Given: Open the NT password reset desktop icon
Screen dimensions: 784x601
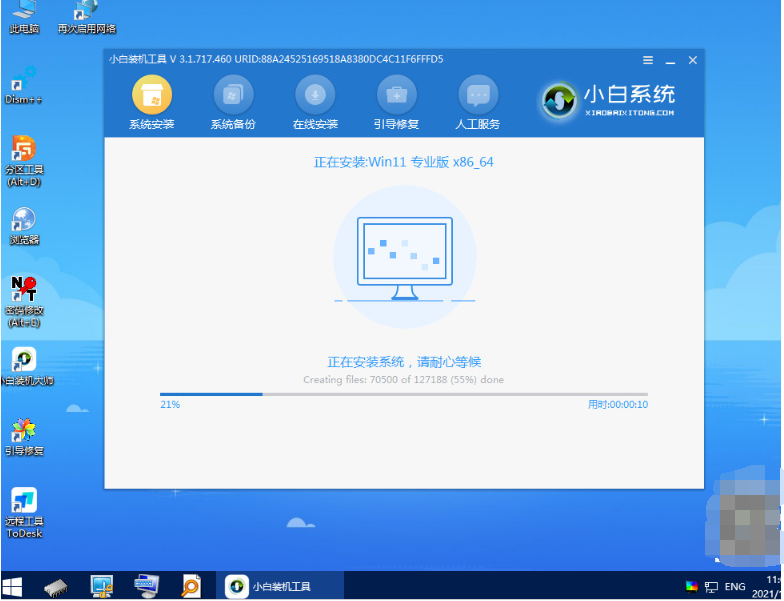Looking at the screenshot, I should pyautogui.click(x=23, y=298).
